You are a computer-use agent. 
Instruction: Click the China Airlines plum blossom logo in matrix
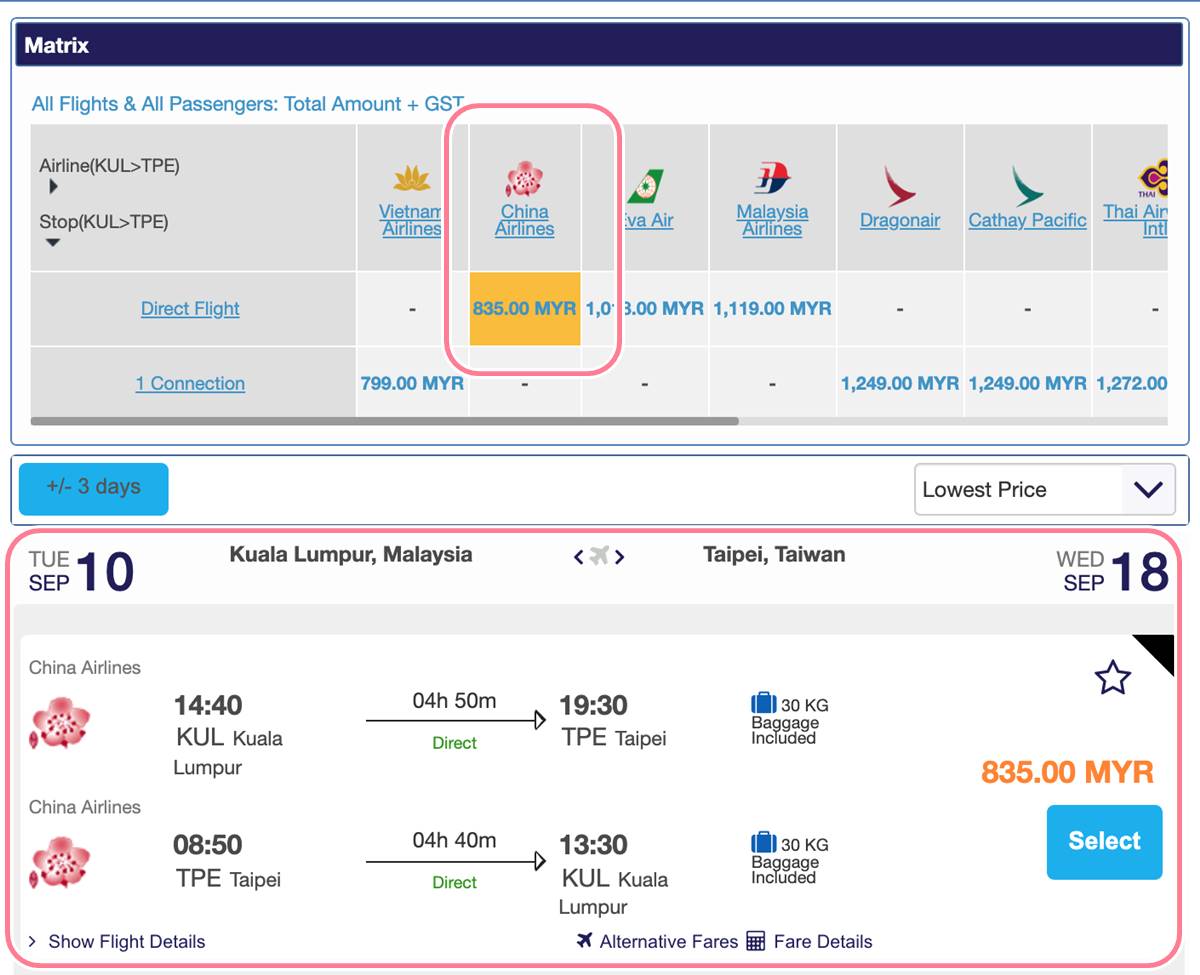click(524, 180)
